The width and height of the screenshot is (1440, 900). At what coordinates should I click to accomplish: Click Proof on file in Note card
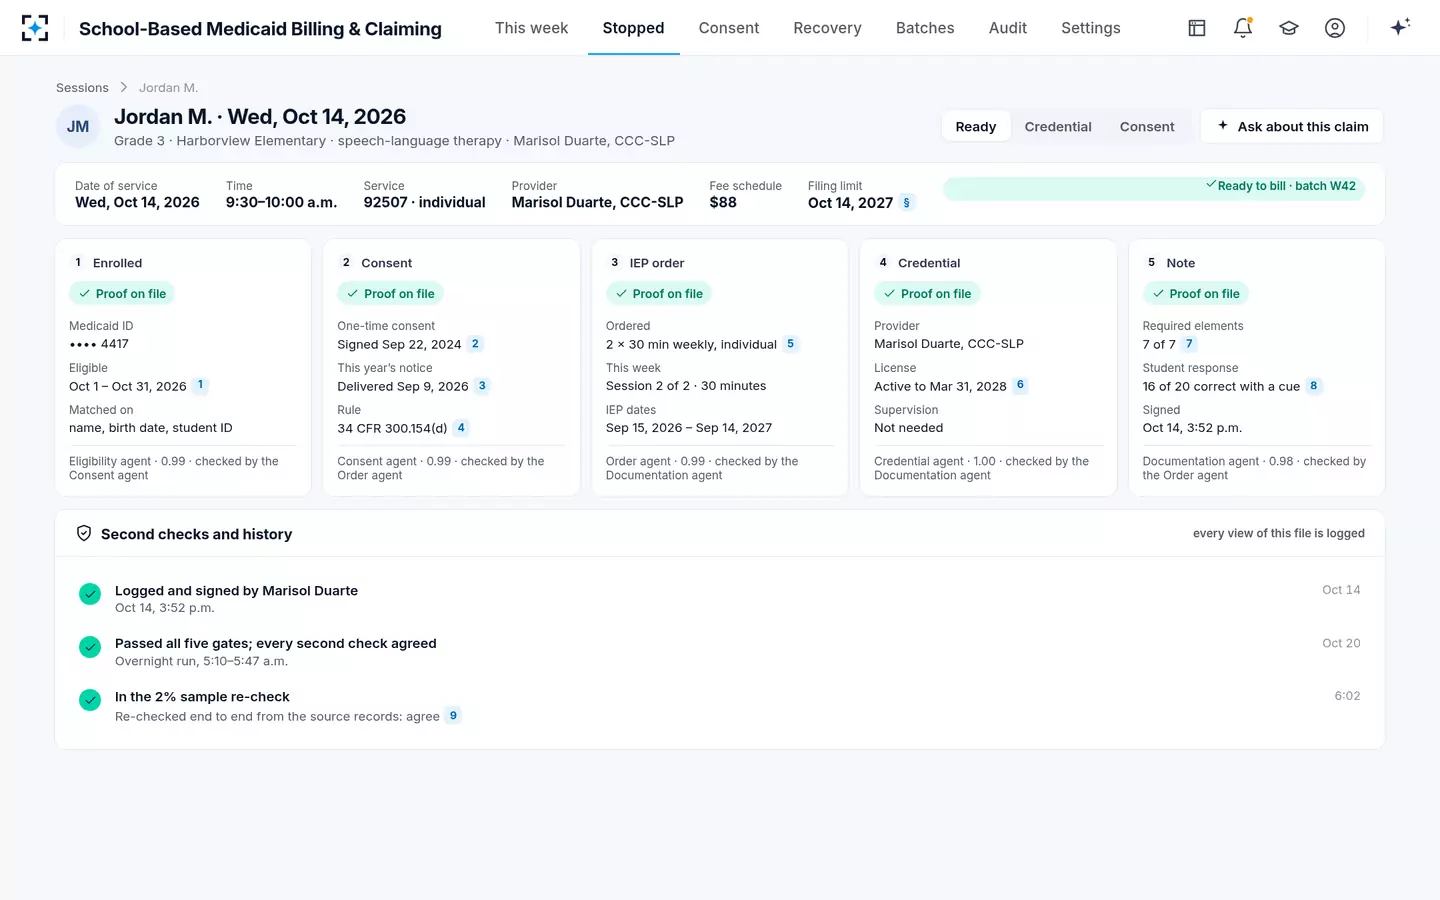pyautogui.click(x=1196, y=294)
